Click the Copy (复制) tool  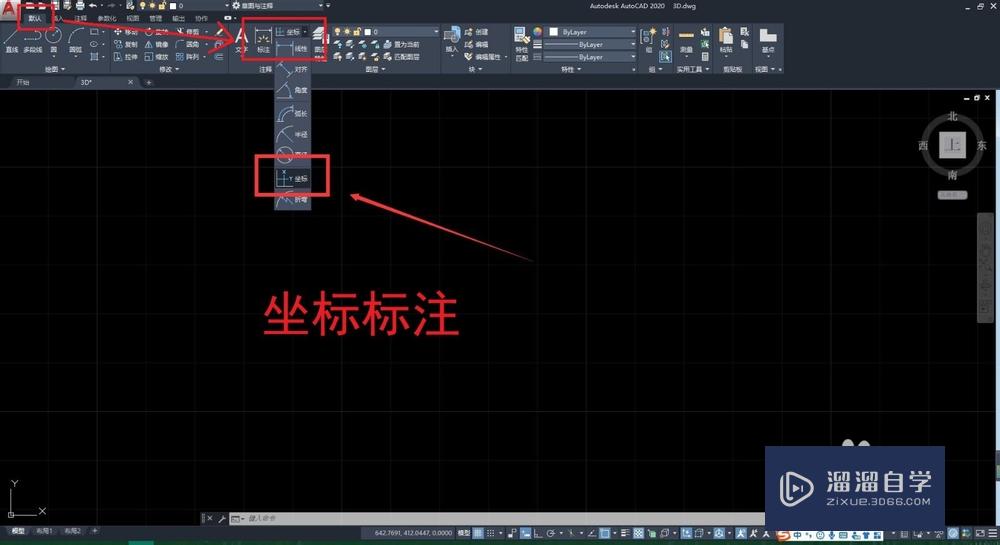[x=126, y=44]
